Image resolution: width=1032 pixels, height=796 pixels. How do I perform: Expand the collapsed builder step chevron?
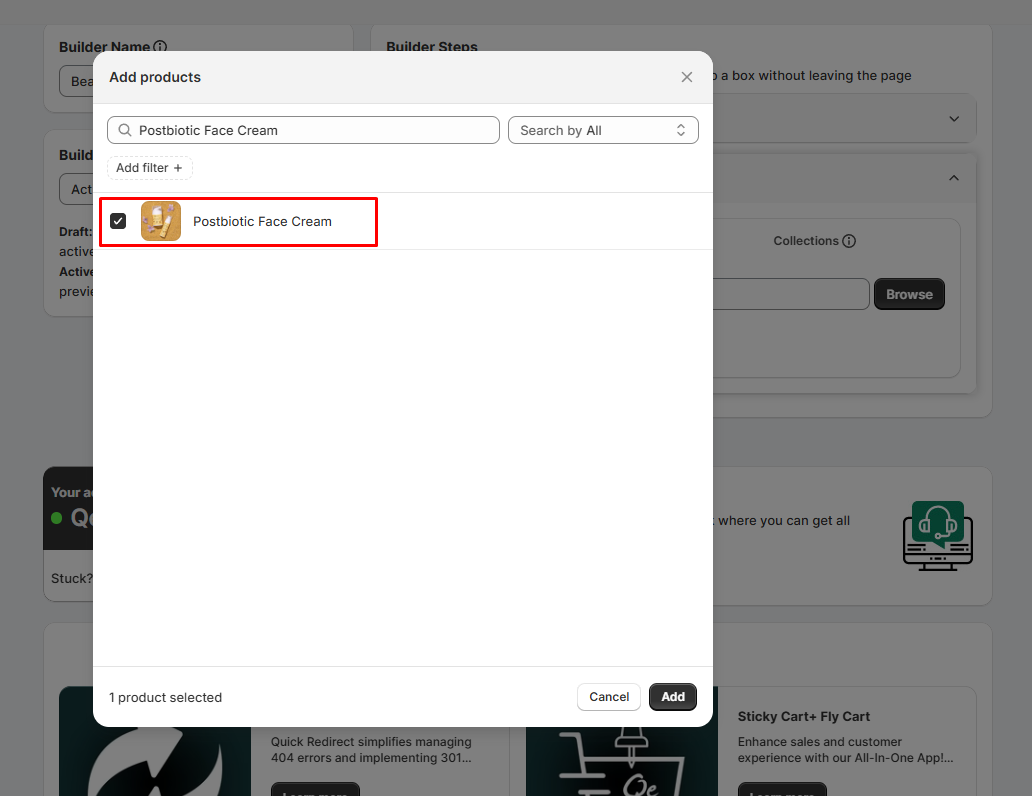coord(953,119)
